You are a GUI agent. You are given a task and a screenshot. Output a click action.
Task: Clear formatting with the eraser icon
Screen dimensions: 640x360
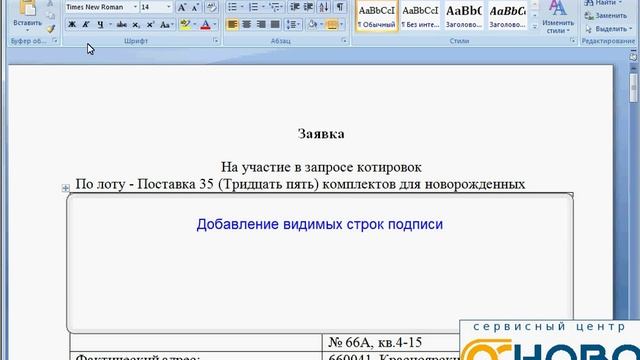[211, 7]
